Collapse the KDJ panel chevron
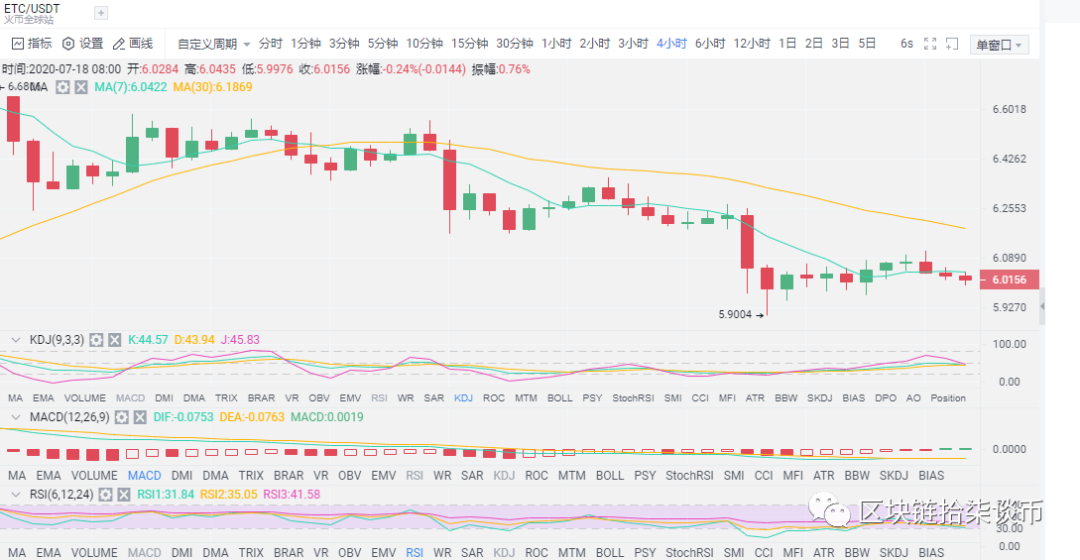 14,340
